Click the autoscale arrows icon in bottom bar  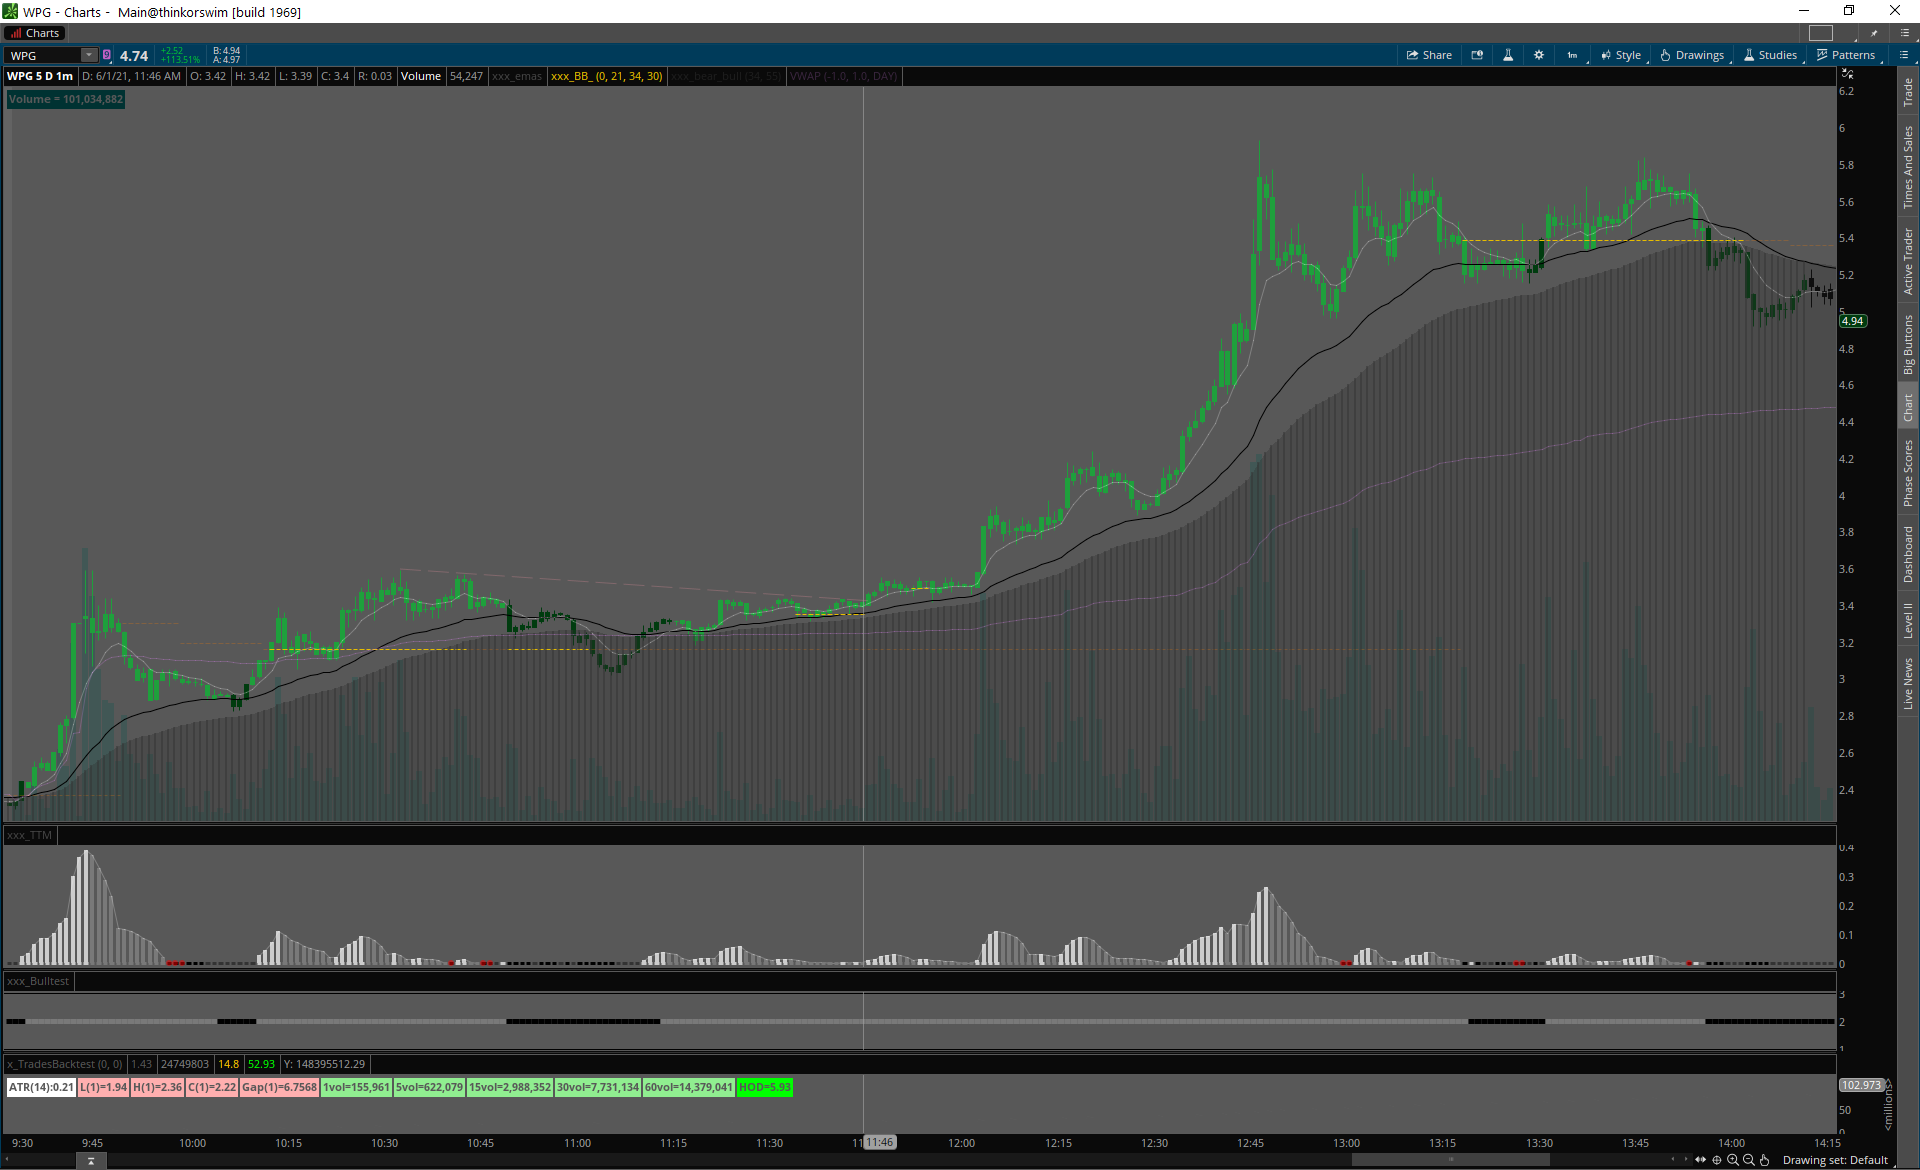point(1700,1160)
